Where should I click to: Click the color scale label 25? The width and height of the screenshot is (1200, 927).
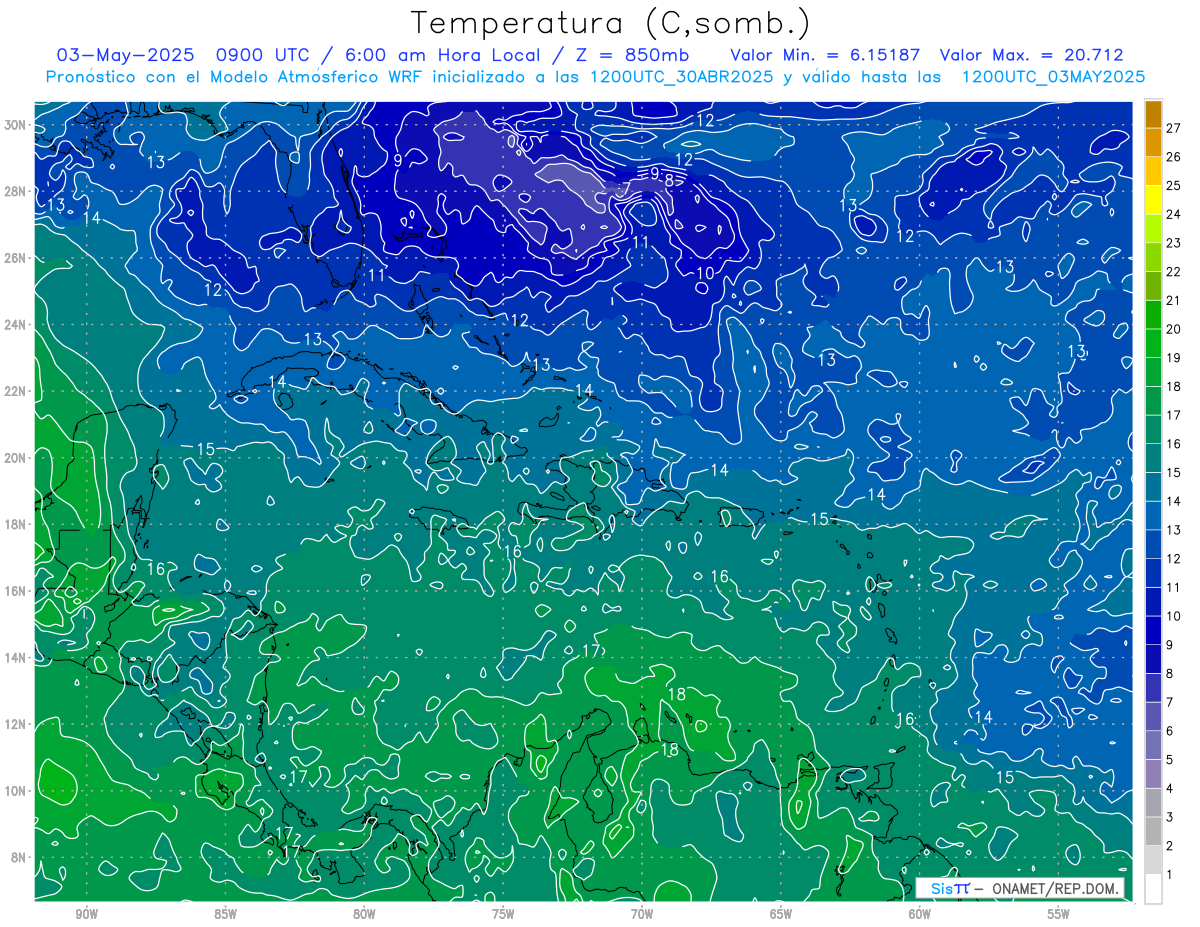pos(1173,186)
